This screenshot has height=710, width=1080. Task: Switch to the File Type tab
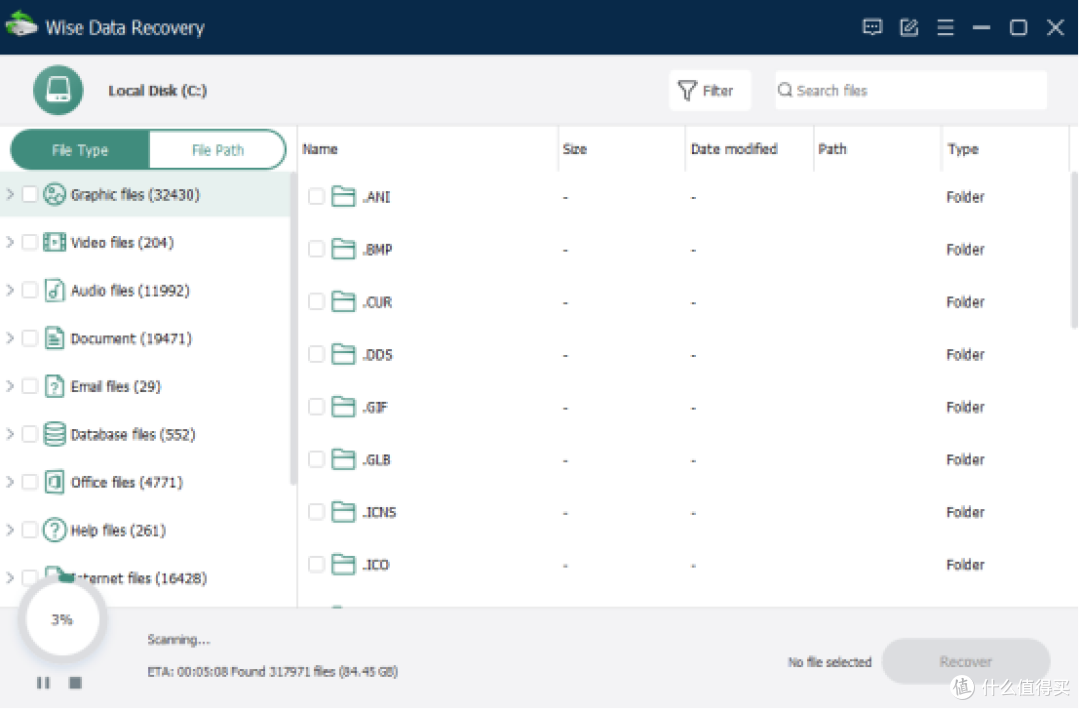pyautogui.click(x=80, y=150)
